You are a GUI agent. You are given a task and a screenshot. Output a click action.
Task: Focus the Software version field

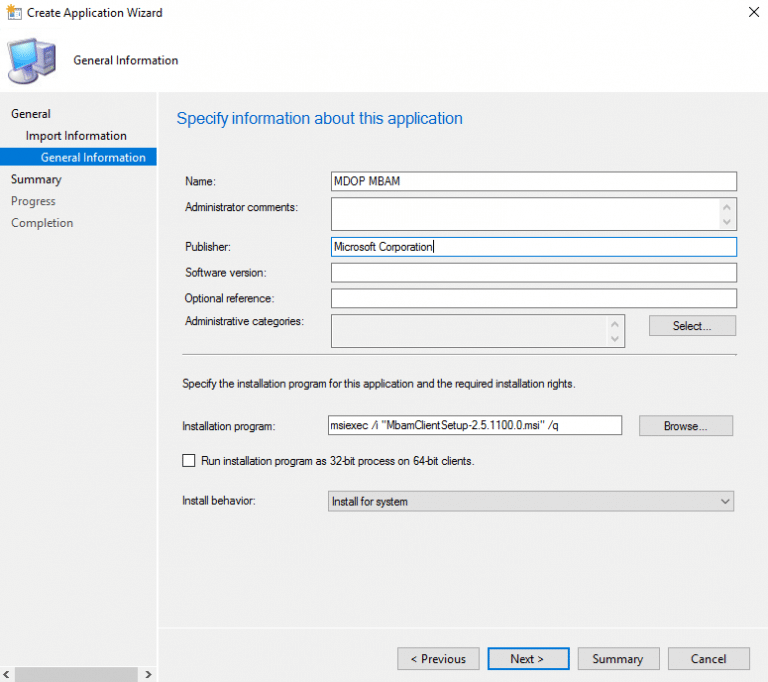point(533,273)
